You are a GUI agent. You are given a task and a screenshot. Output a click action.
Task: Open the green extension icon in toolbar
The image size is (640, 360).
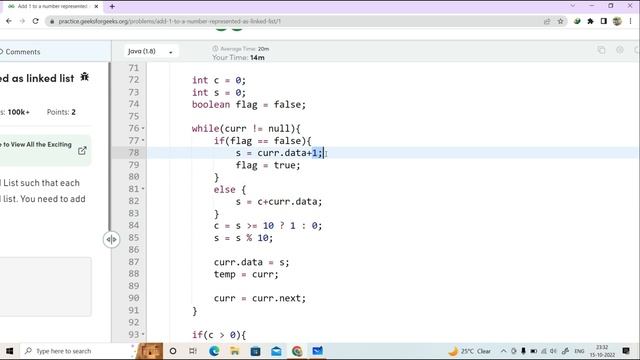pyautogui.click(x=577, y=21)
